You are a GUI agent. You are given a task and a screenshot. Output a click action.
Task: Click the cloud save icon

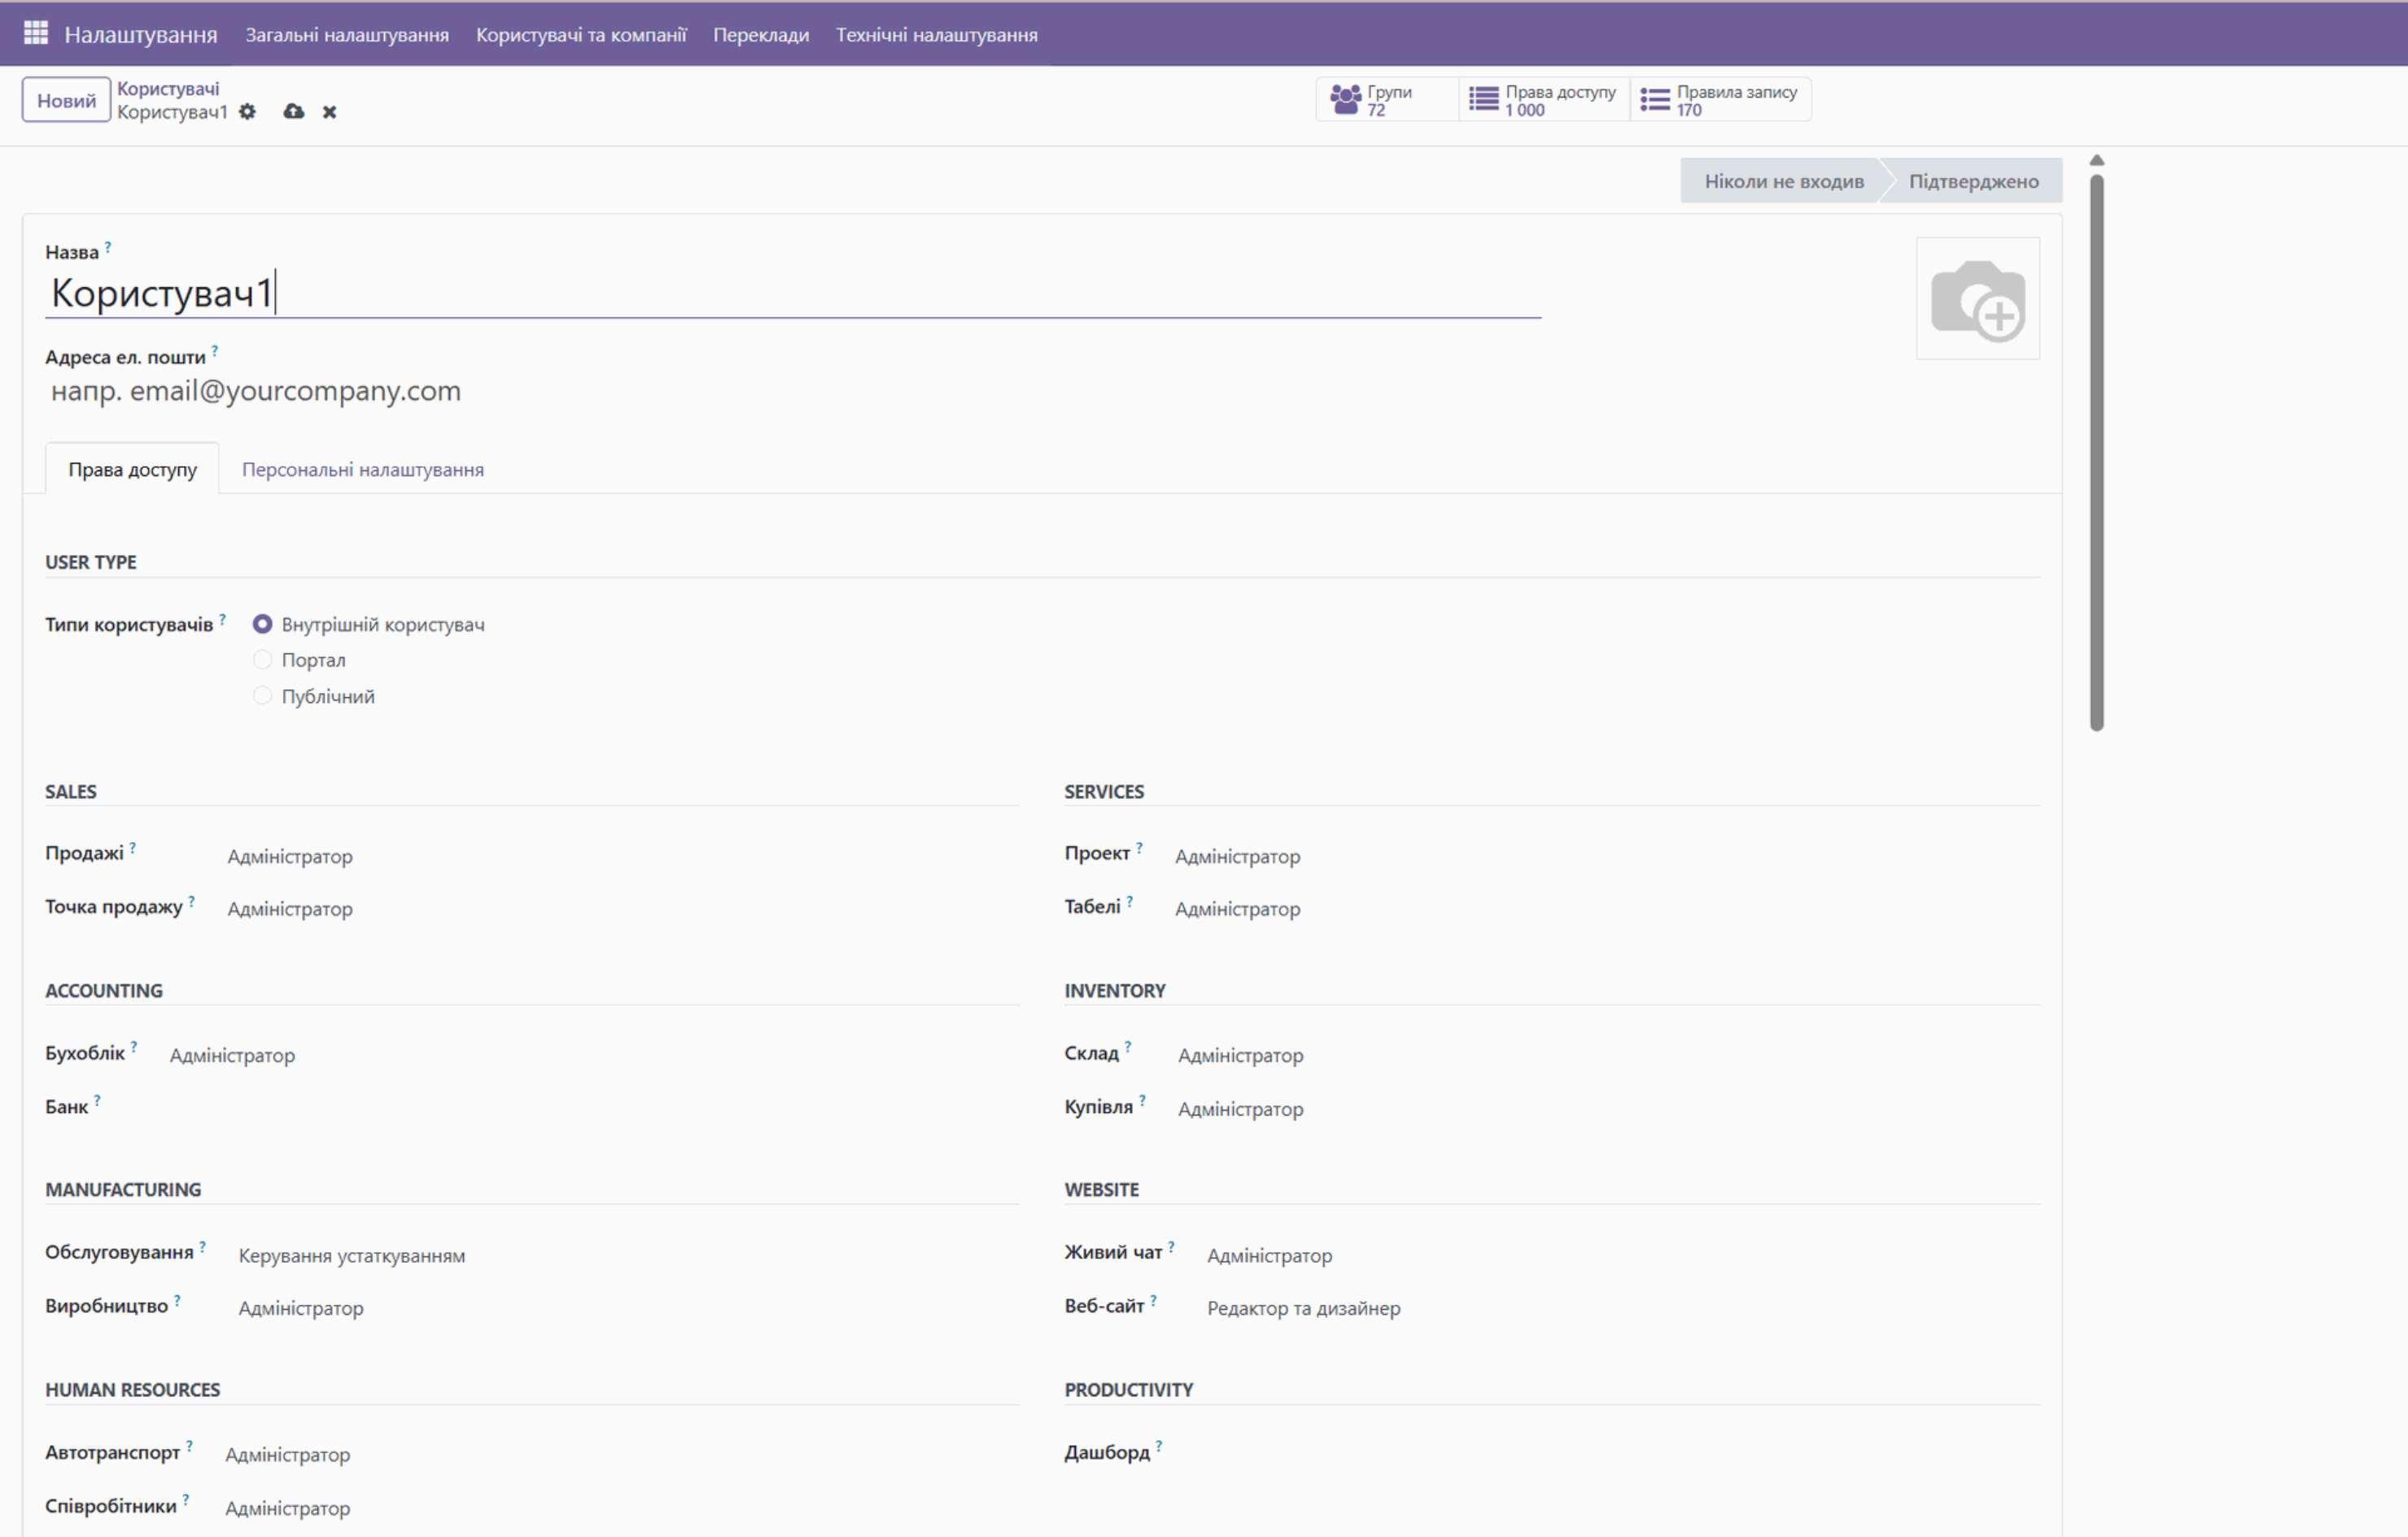coord(293,112)
